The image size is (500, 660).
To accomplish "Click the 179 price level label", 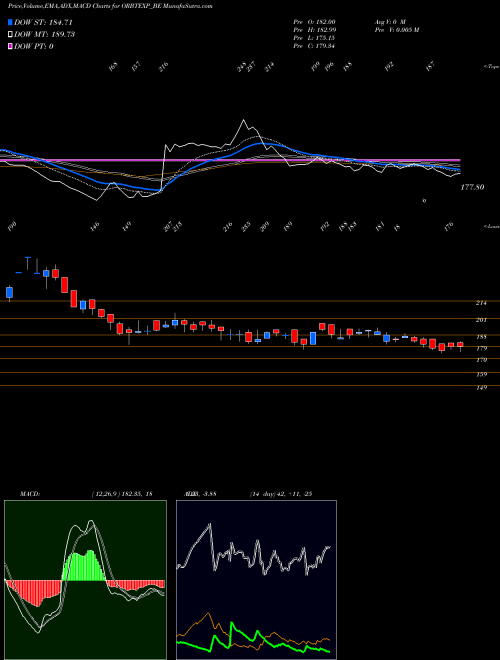I will point(481,348).
